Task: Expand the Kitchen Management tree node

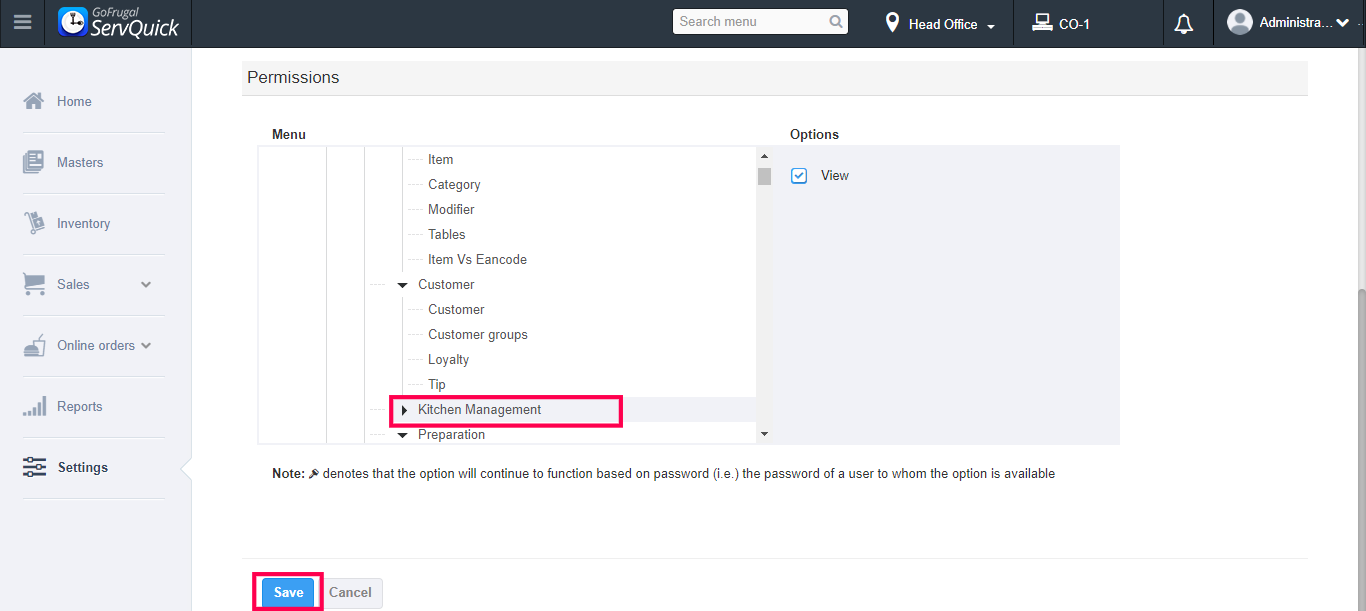Action: coord(404,410)
